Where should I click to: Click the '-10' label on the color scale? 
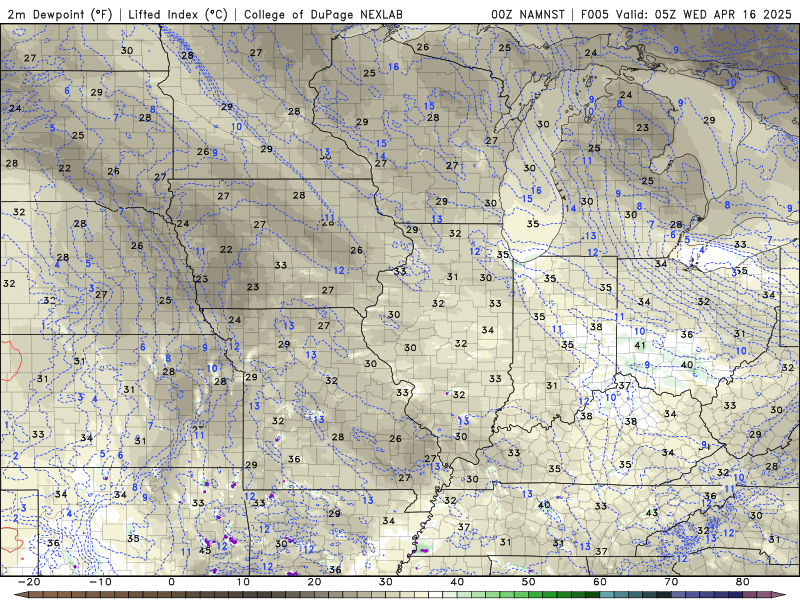tap(100, 582)
